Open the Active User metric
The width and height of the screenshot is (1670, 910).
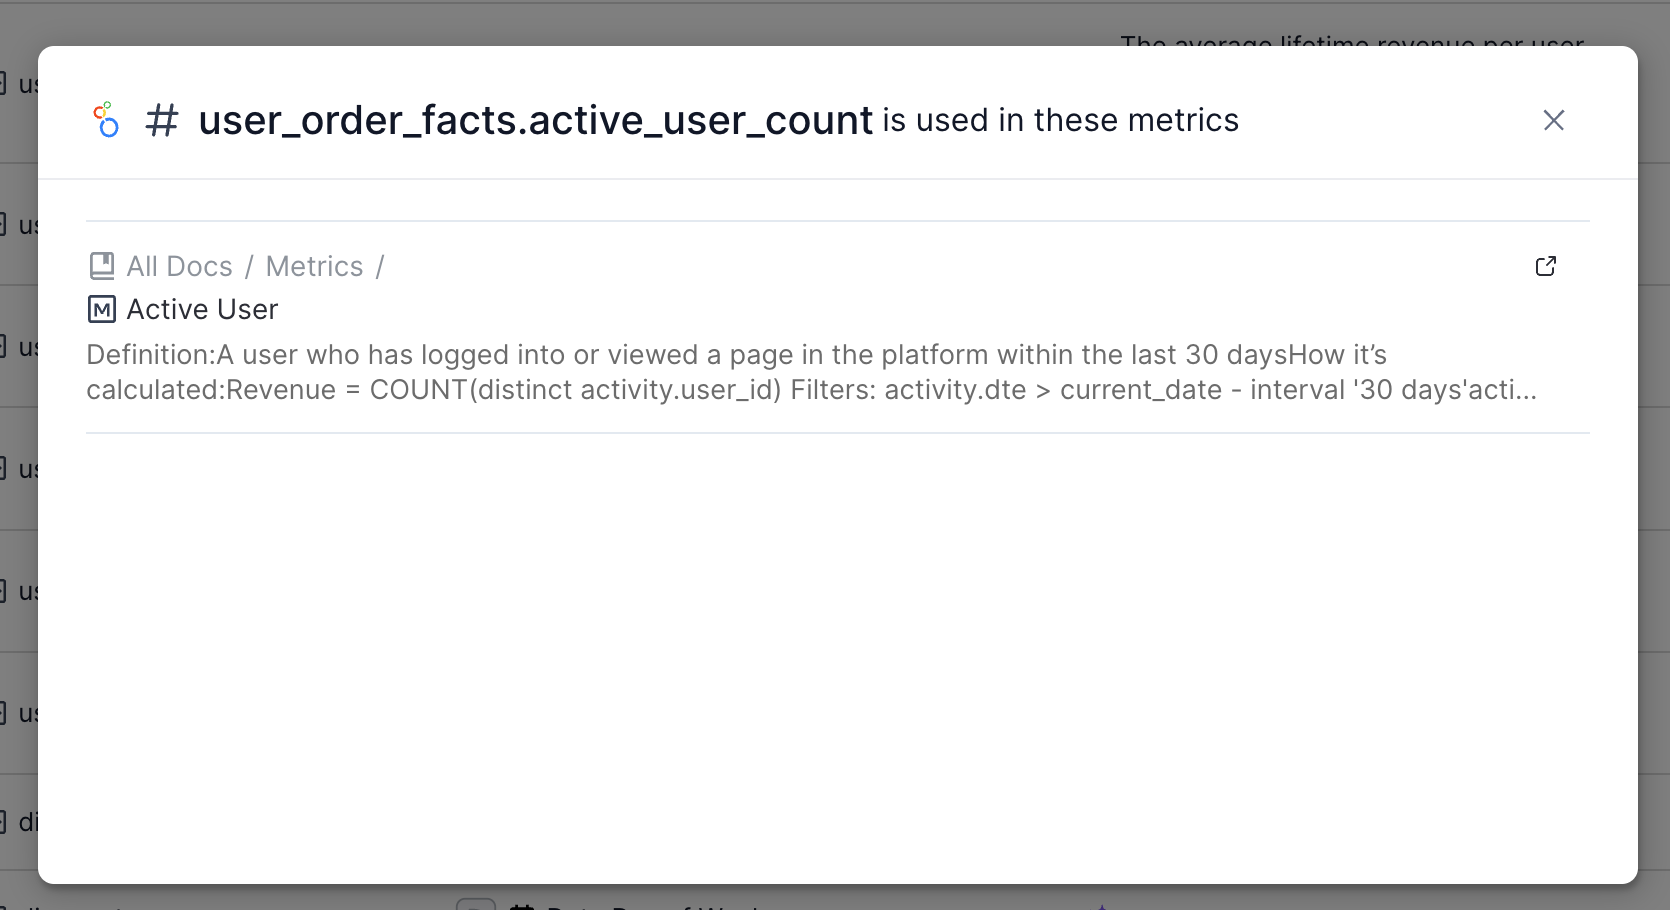coord(202,310)
